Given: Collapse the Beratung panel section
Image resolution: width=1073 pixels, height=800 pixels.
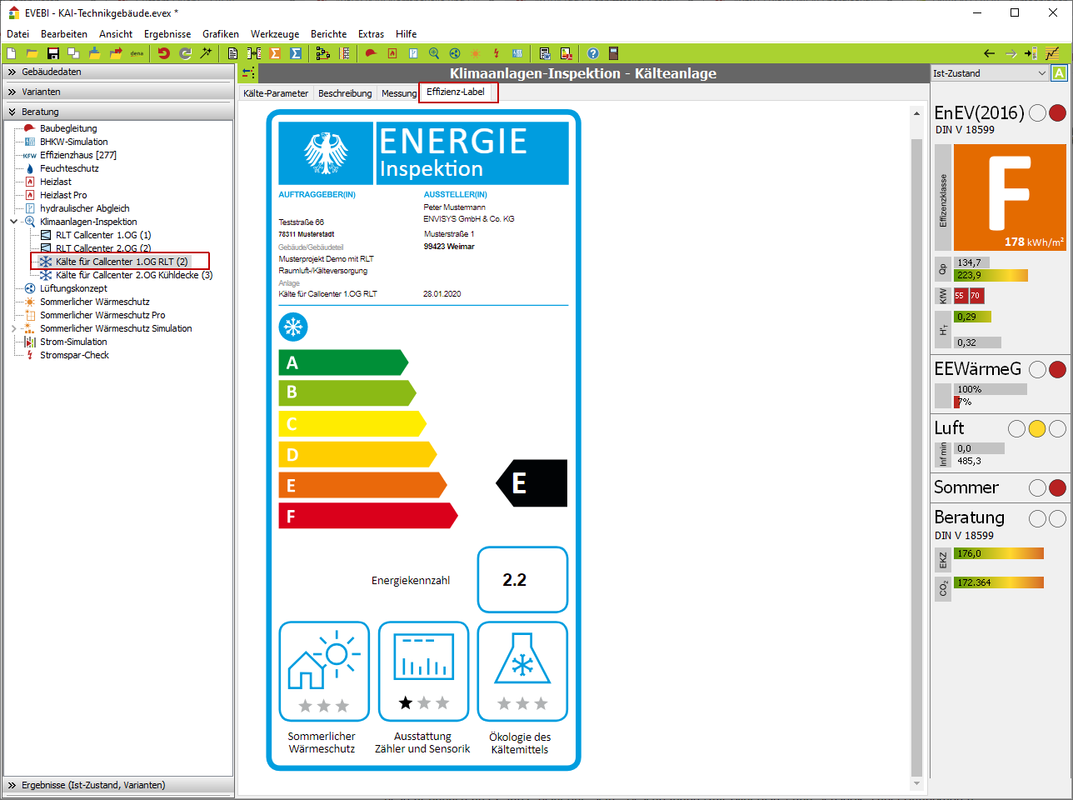Looking at the screenshot, I should (x=118, y=112).
